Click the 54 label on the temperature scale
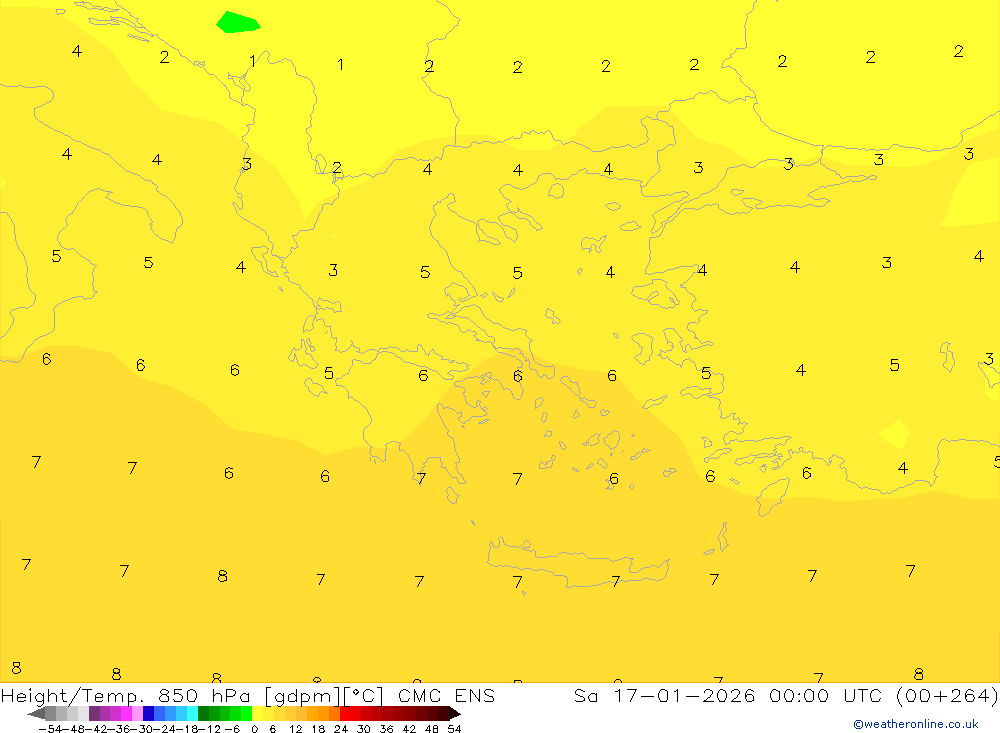This screenshot has width=1000, height=733. (454, 729)
